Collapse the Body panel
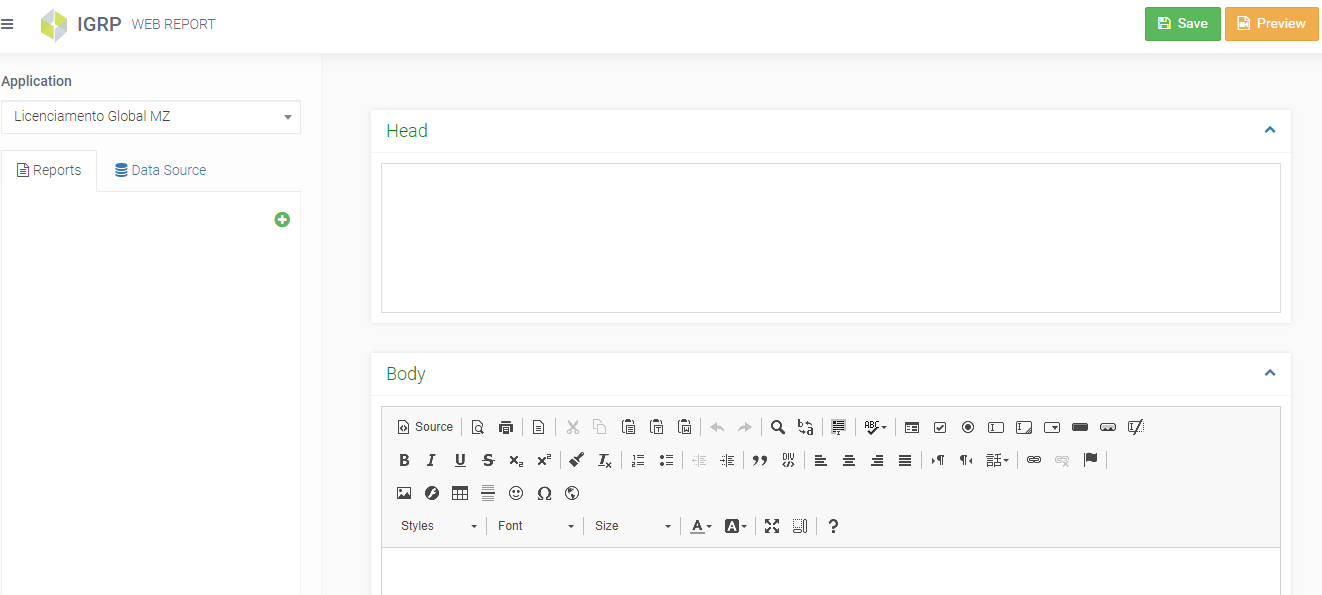This screenshot has height=595, width=1322. pos(1270,373)
